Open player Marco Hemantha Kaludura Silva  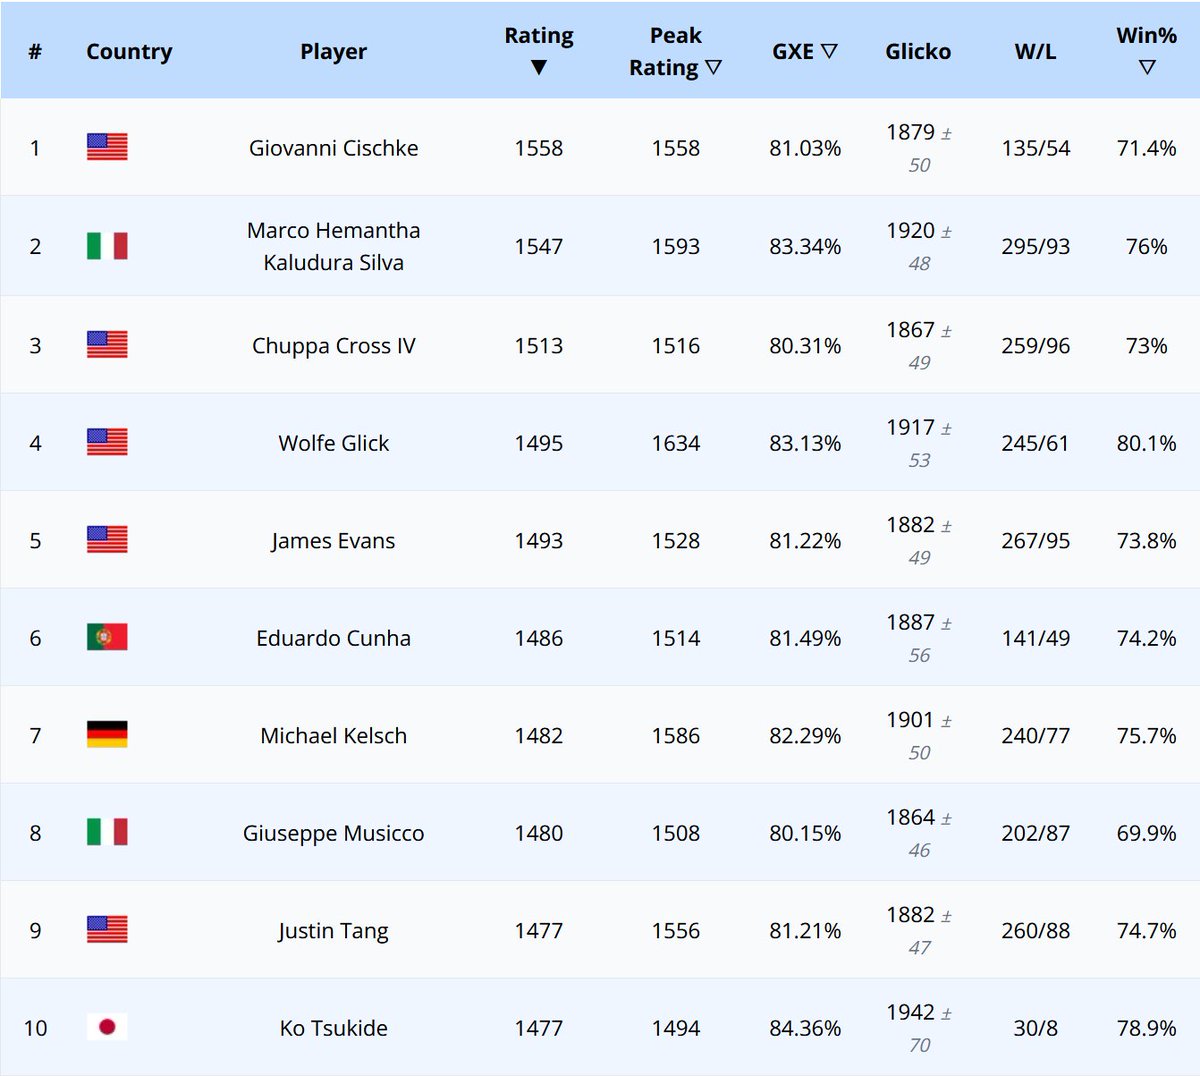pos(334,246)
